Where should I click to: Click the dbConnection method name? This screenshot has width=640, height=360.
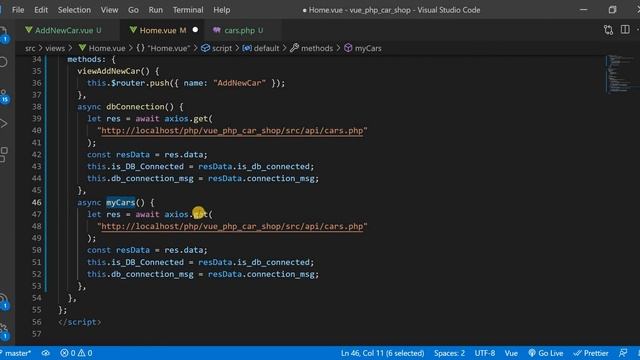[x=135, y=107]
